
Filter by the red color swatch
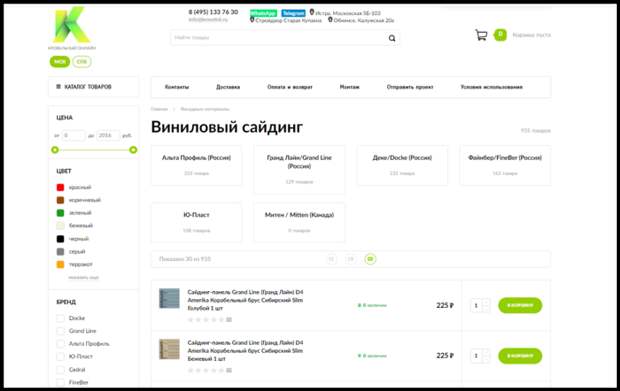click(x=60, y=187)
